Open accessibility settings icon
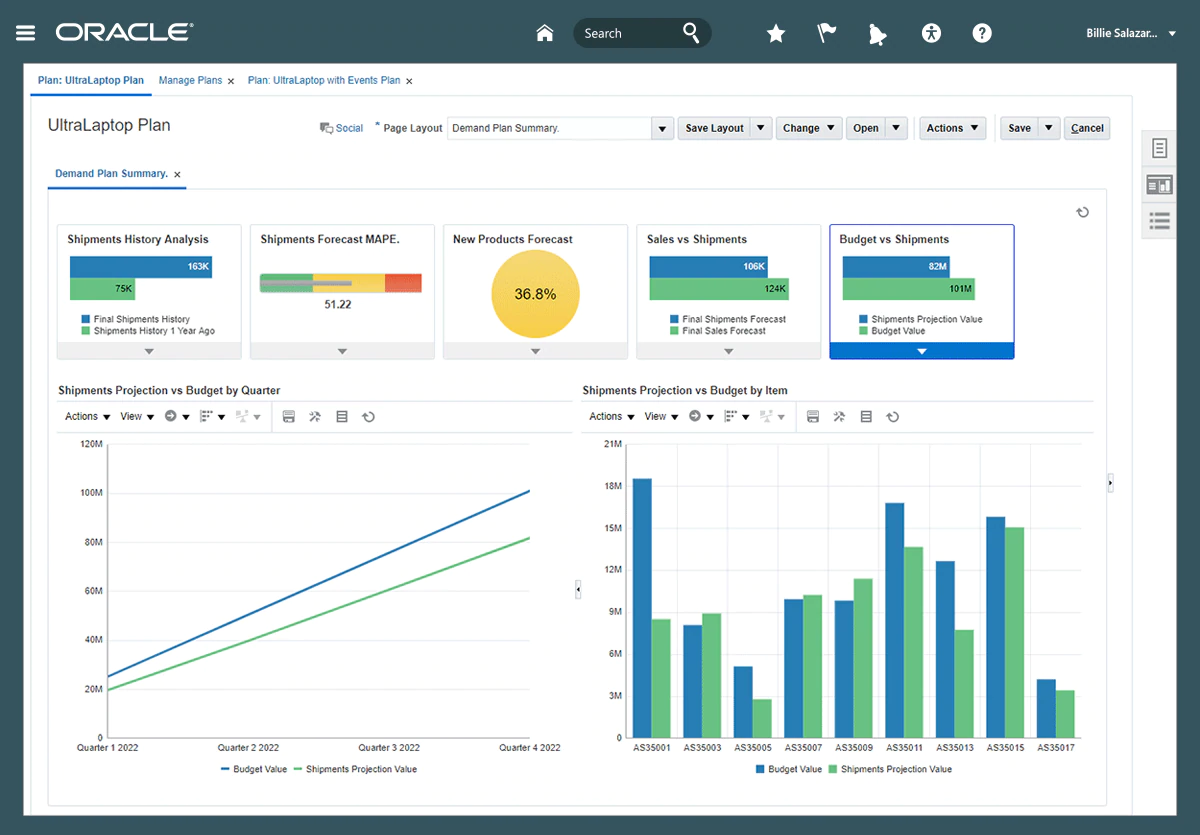Image resolution: width=1200 pixels, height=835 pixels. (931, 33)
